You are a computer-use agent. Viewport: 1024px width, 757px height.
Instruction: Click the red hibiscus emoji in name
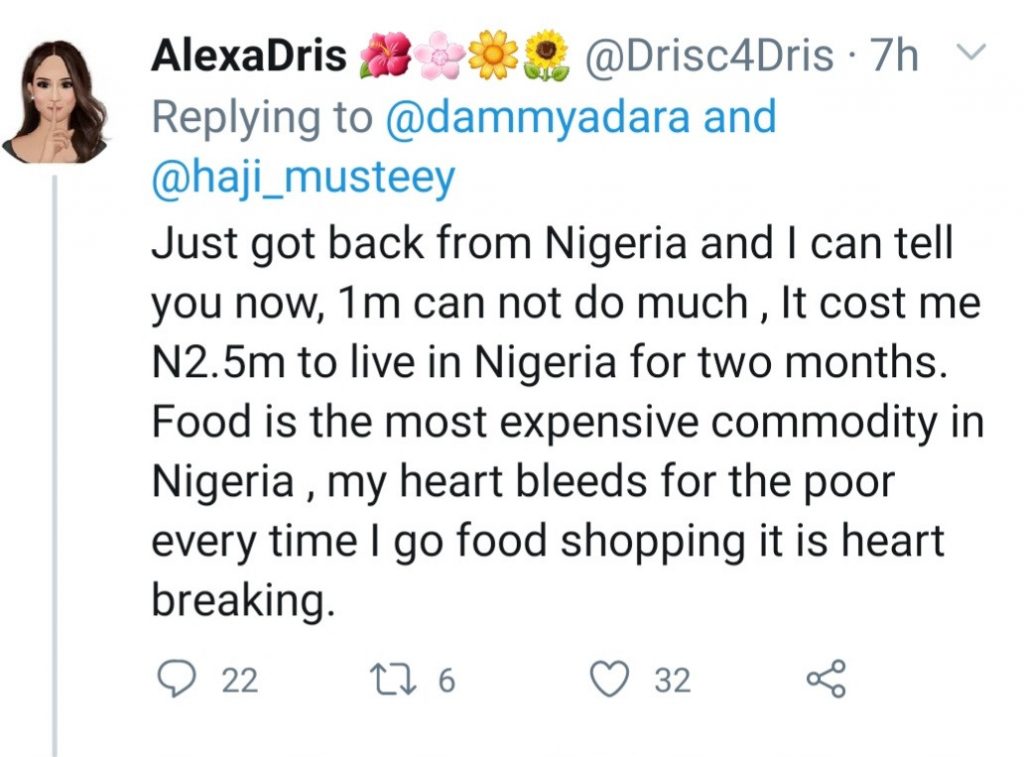point(384,57)
